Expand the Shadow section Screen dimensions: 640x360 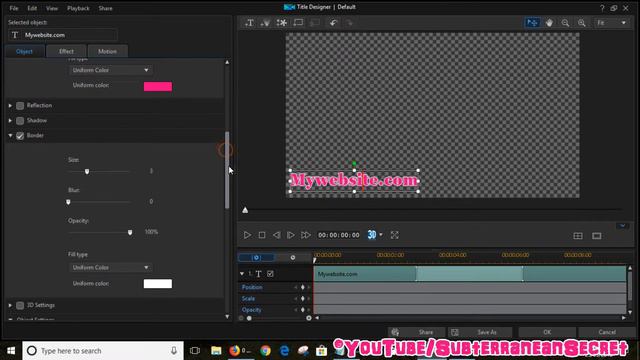pos(10,121)
